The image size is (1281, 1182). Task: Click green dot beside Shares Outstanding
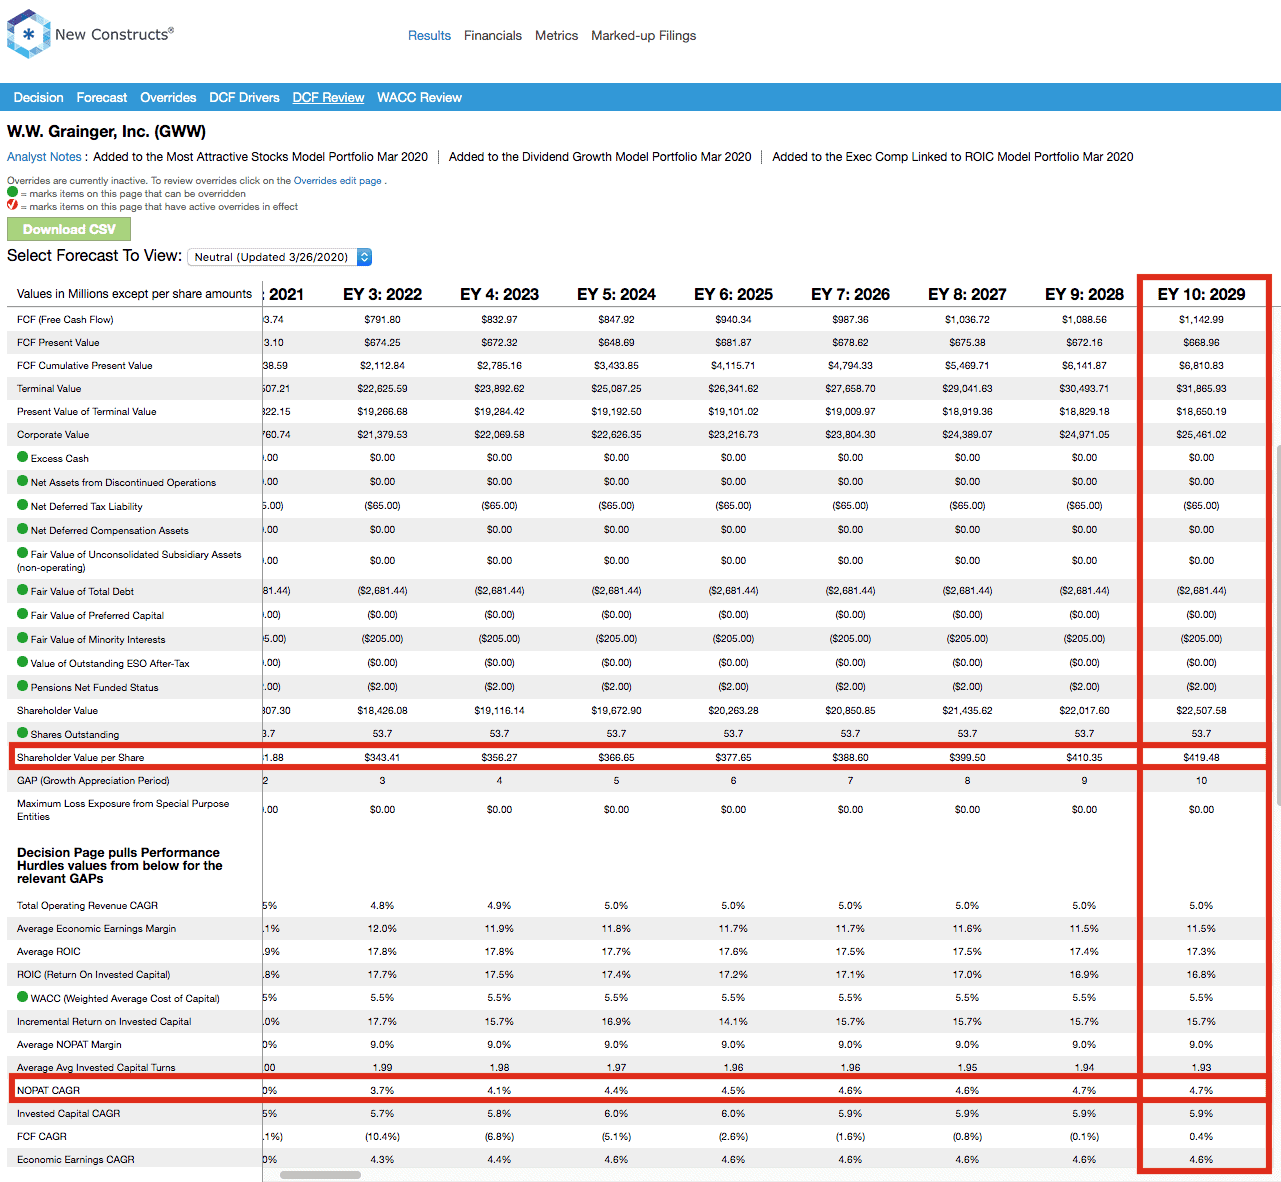[x=22, y=733]
